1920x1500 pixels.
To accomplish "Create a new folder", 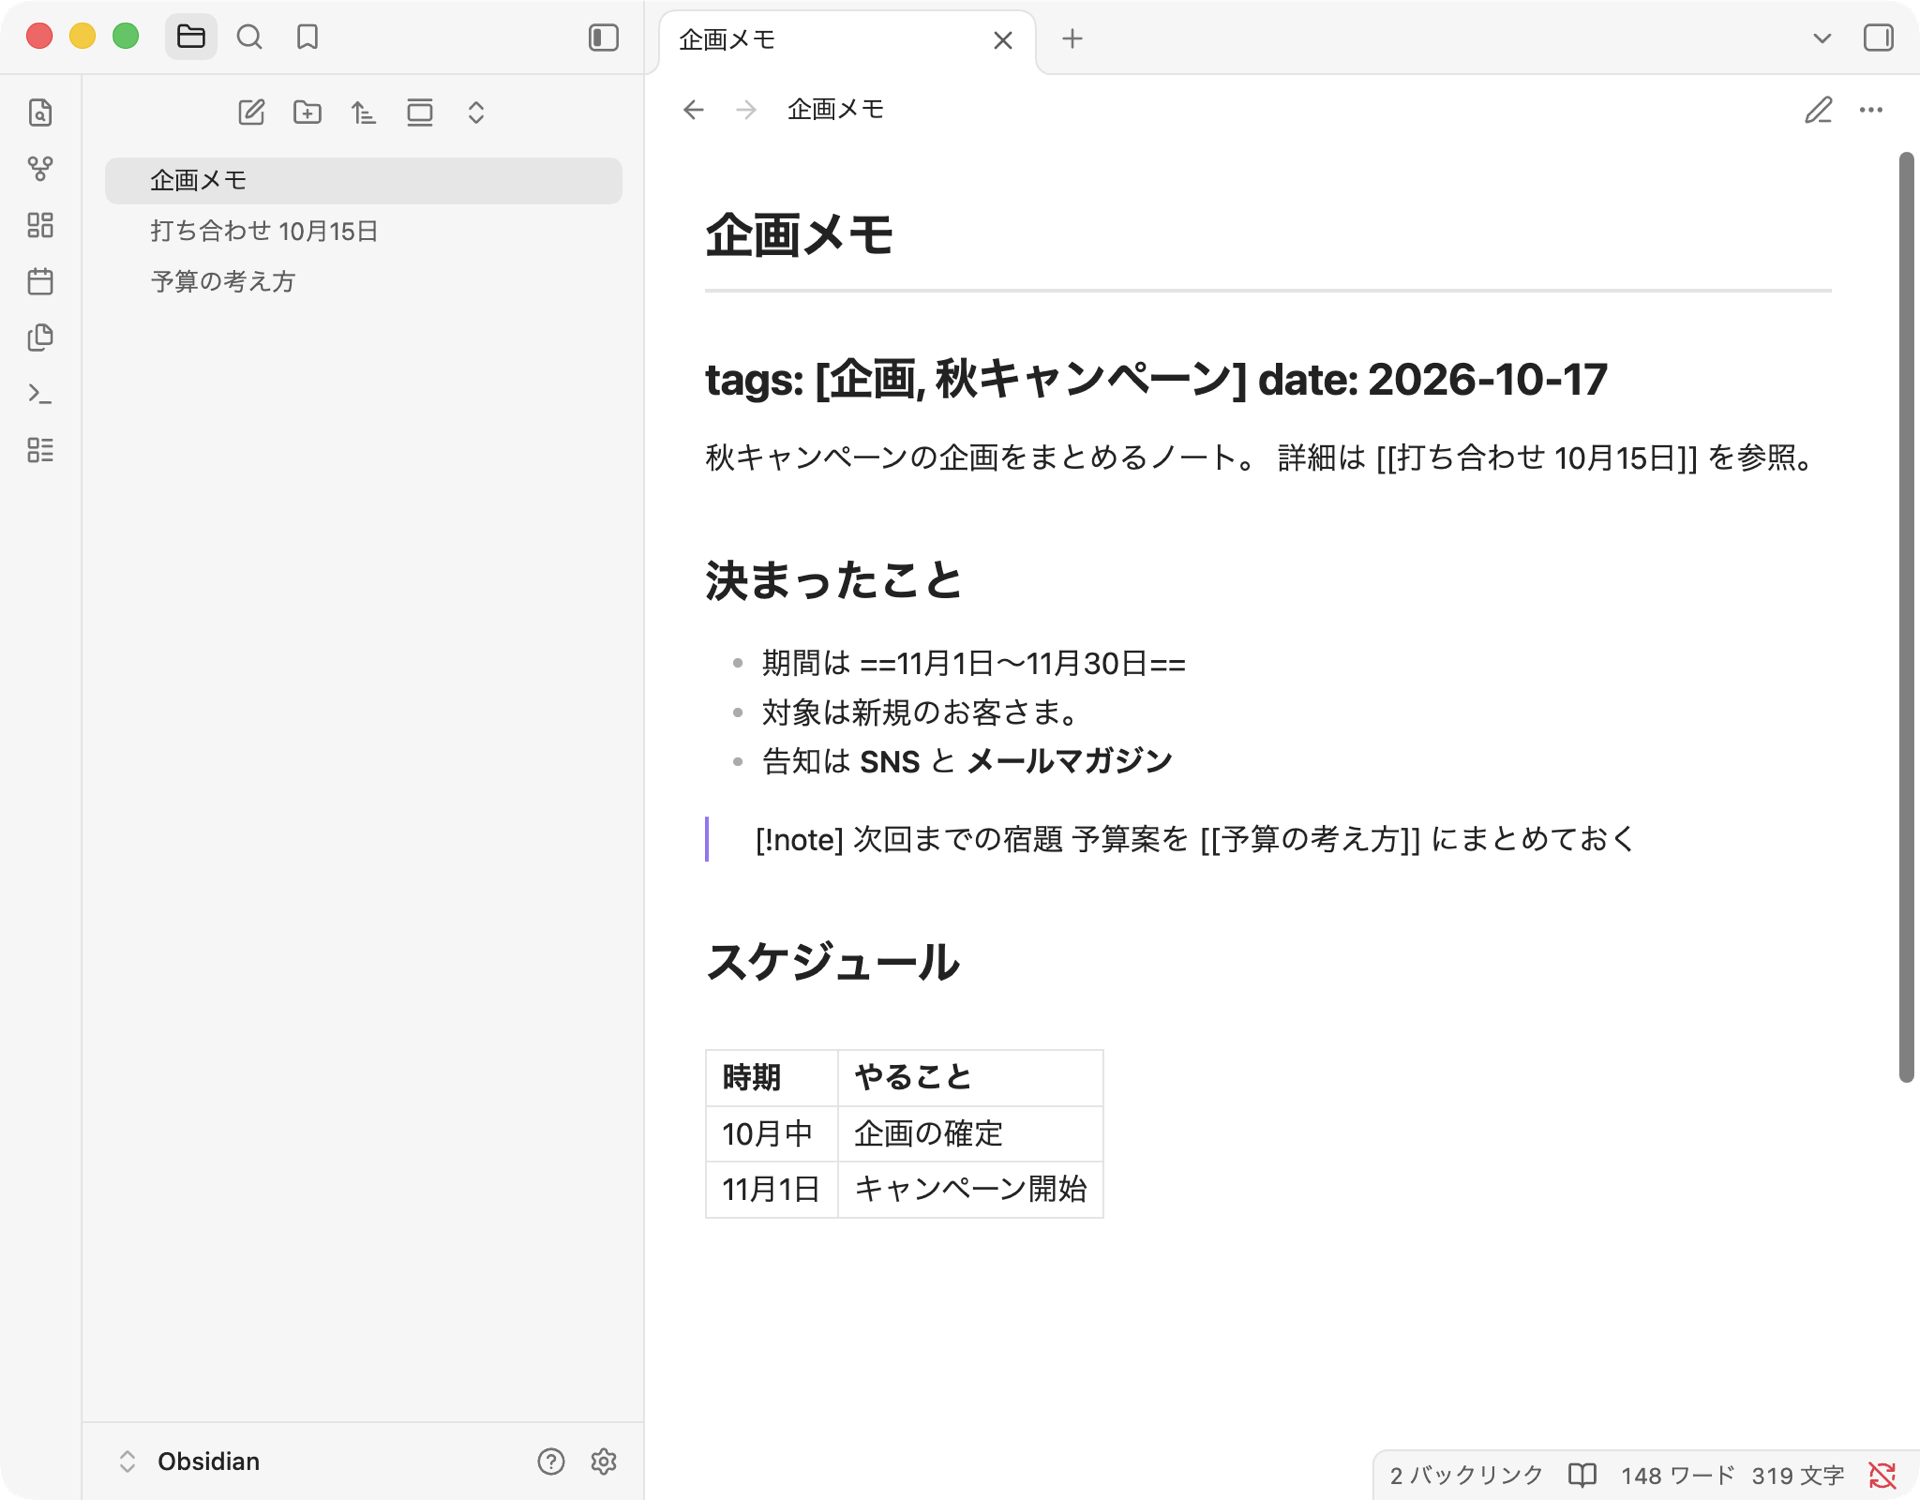I will coord(307,112).
